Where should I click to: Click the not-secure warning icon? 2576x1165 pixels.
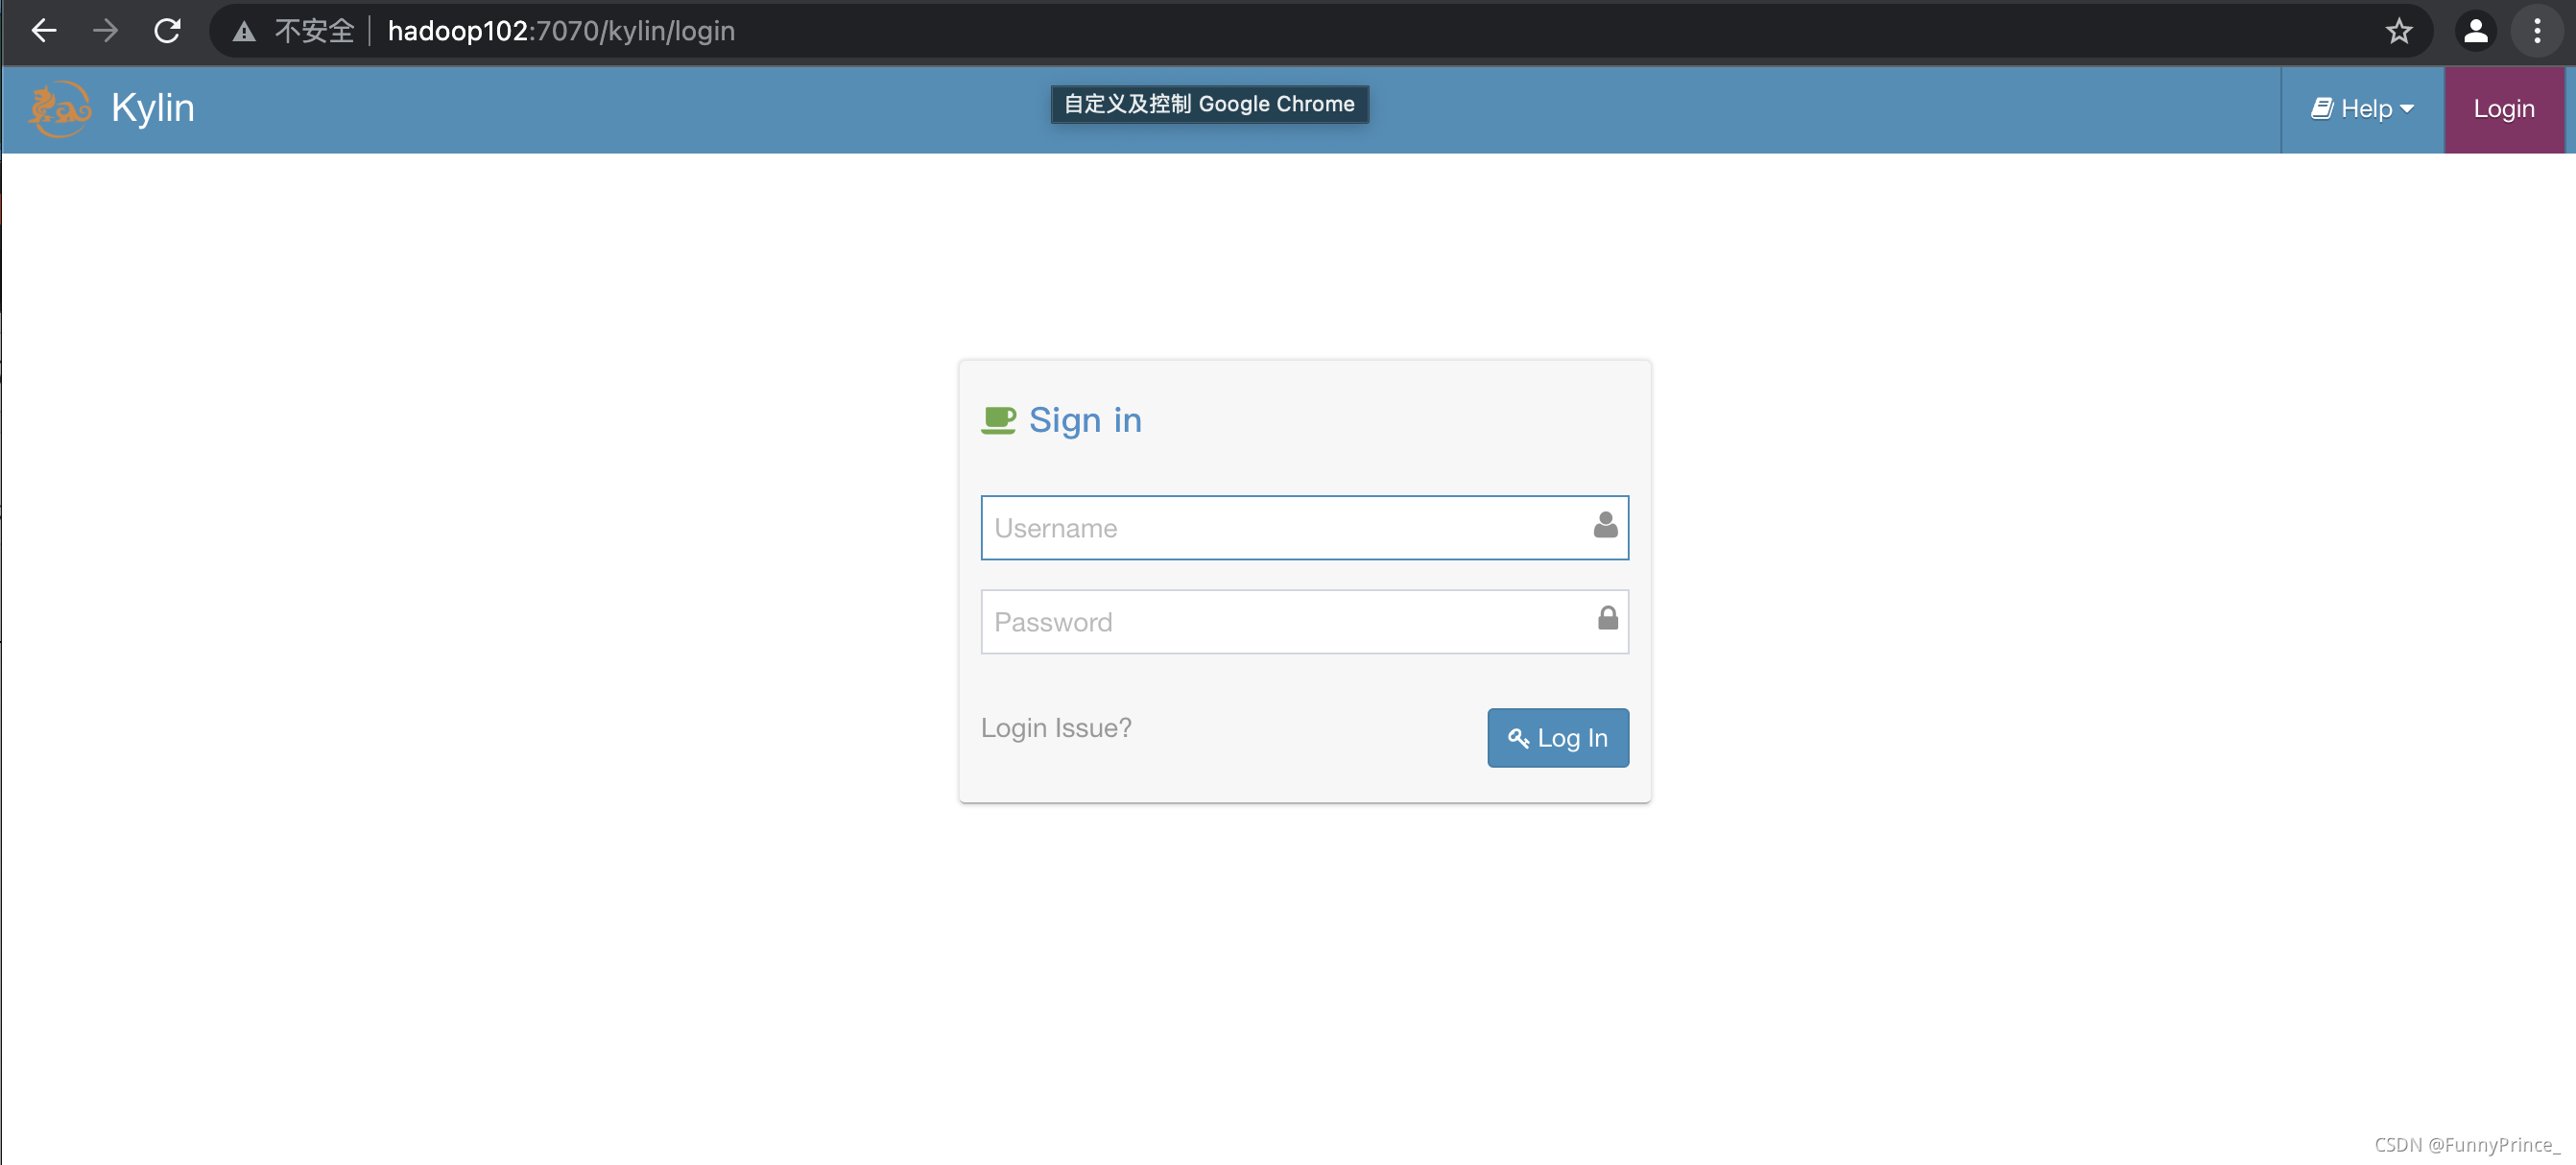click(244, 32)
